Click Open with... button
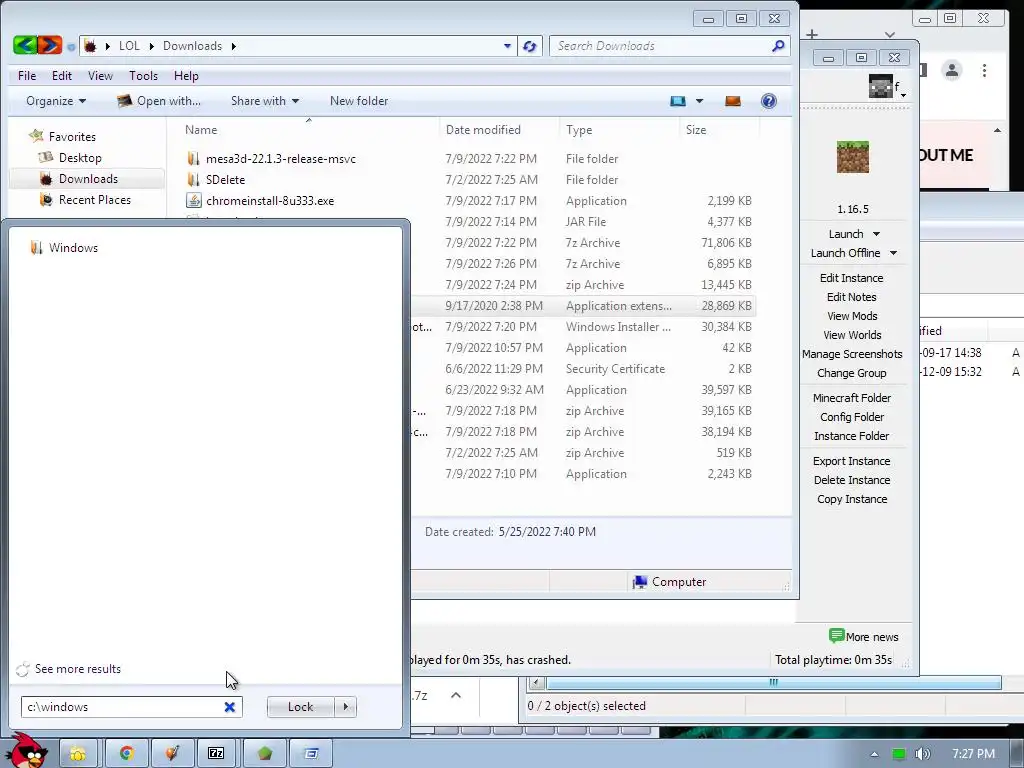The image size is (1024, 768). click(159, 101)
